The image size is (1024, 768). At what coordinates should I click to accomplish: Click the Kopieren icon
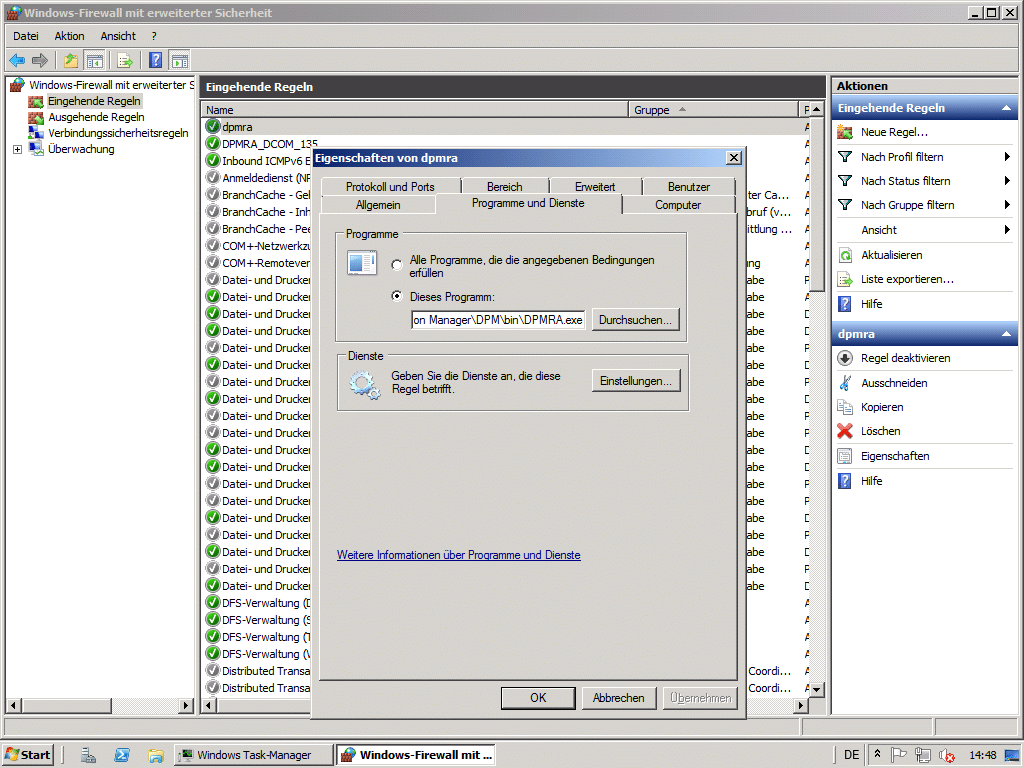[x=845, y=407]
